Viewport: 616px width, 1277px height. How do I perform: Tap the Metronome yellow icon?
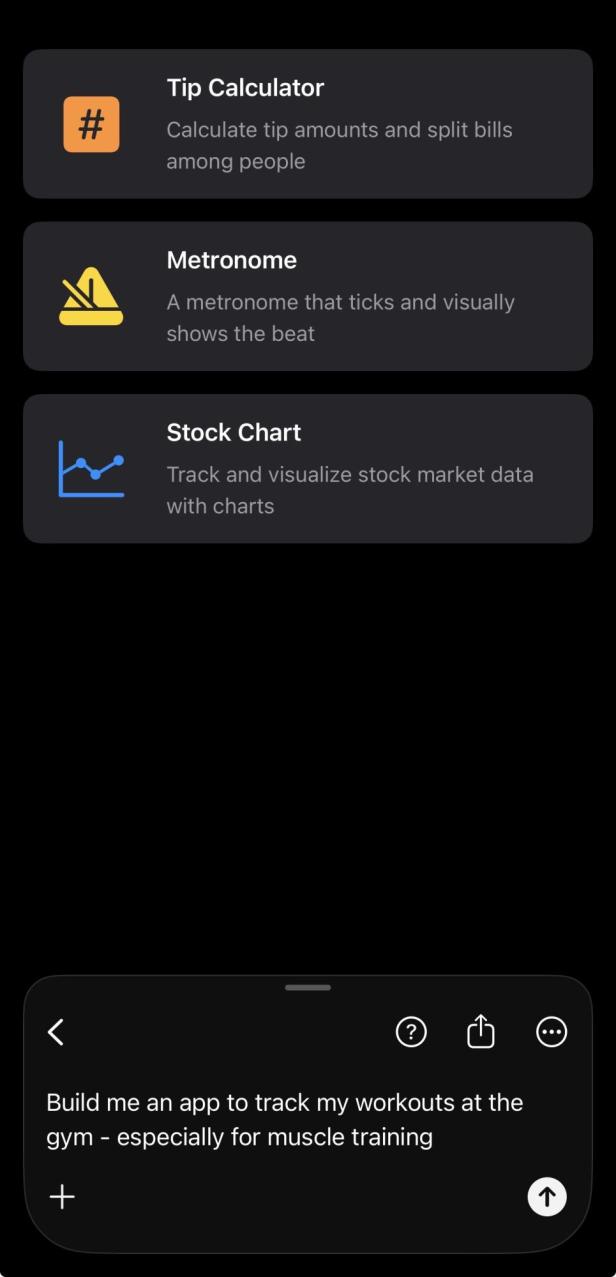pyautogui.click(x=91, y=296)
